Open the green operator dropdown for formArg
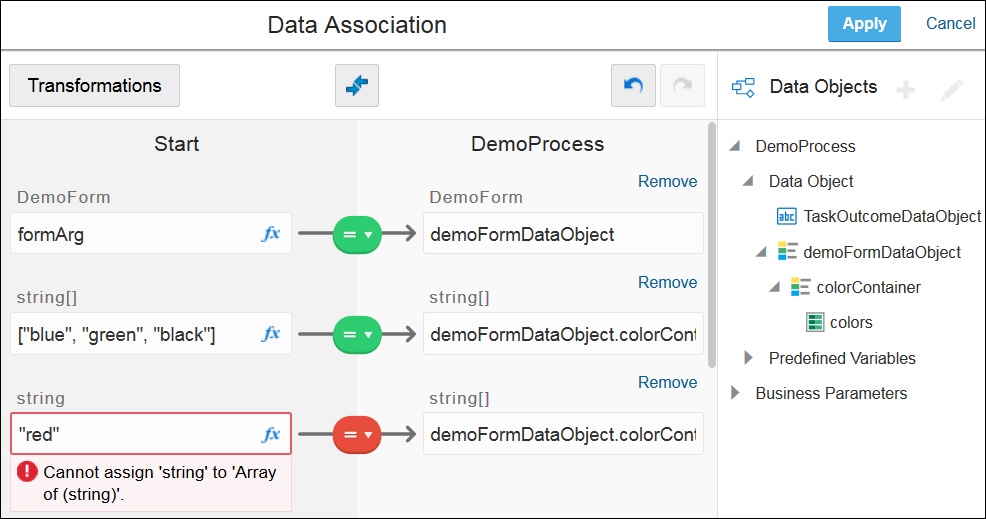 pyautogui.click(x=357, y=234)
